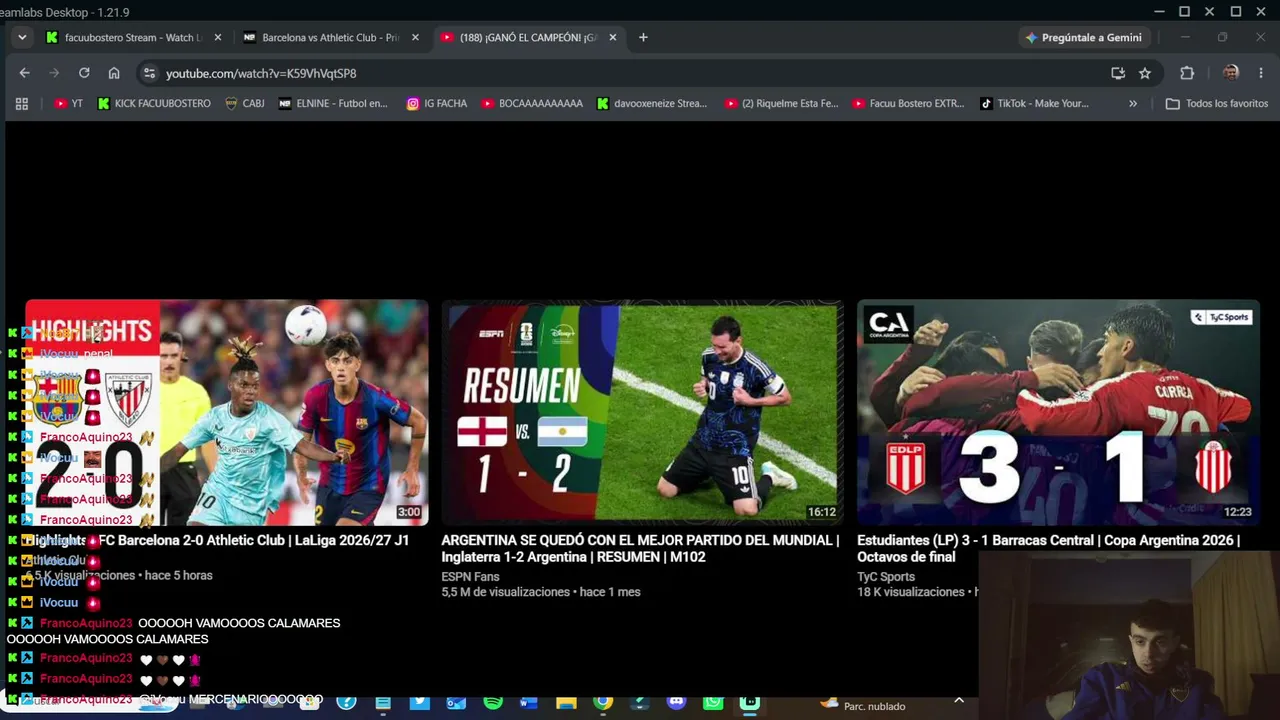Open the davooxeneize Stream bookmark
1280x720 pixels.
click(x=652, y=103)
